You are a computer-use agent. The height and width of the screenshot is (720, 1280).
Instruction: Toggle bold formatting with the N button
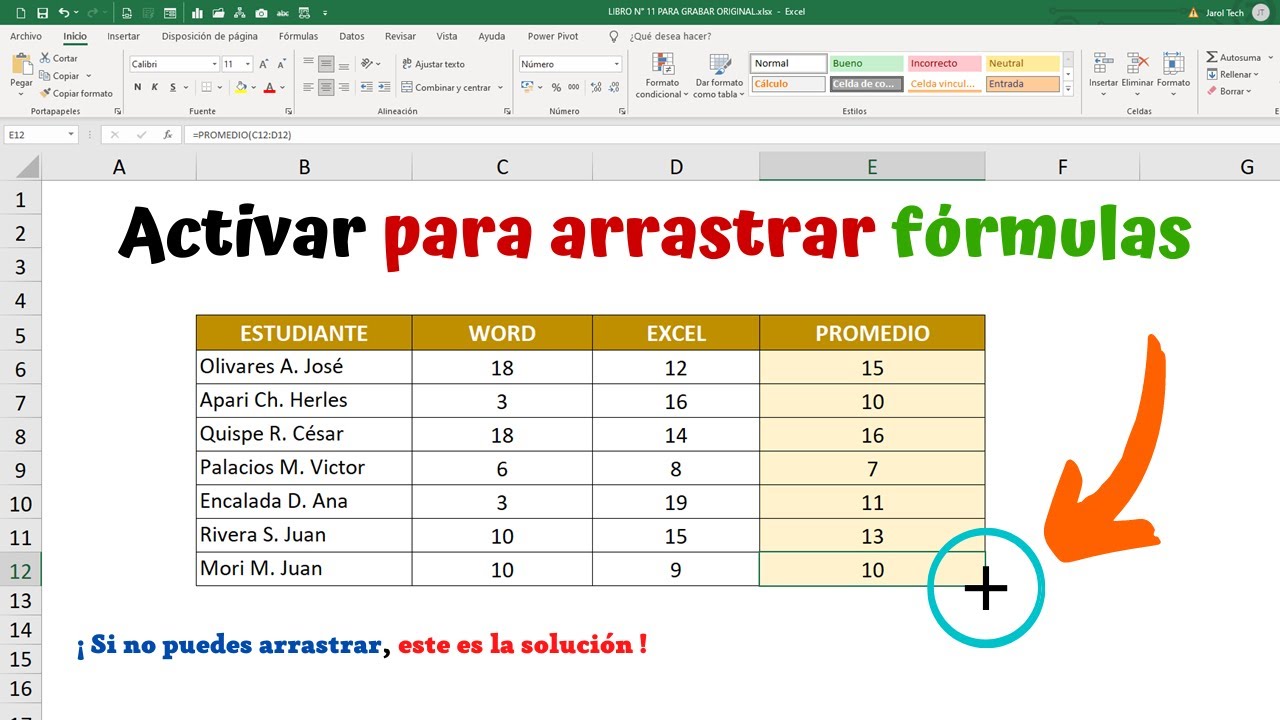(138, 87)
